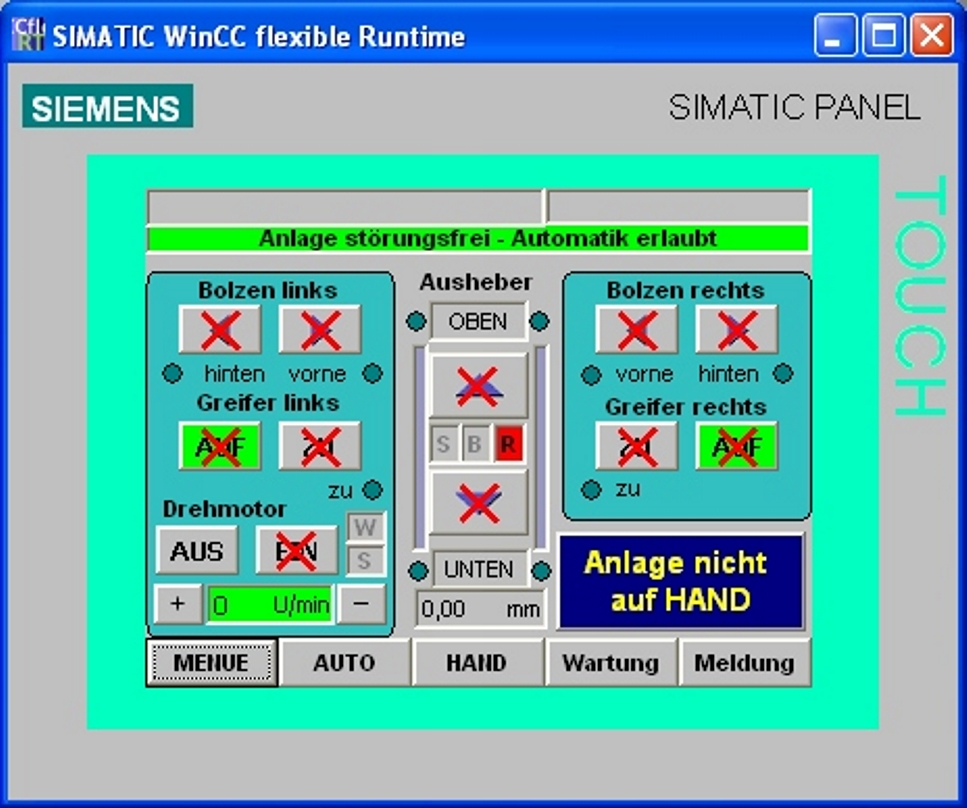The width and height of the screenshot is (967, 808).
Task: Toggle the green AUF button for Greifer links
Action: click(219, 446)
